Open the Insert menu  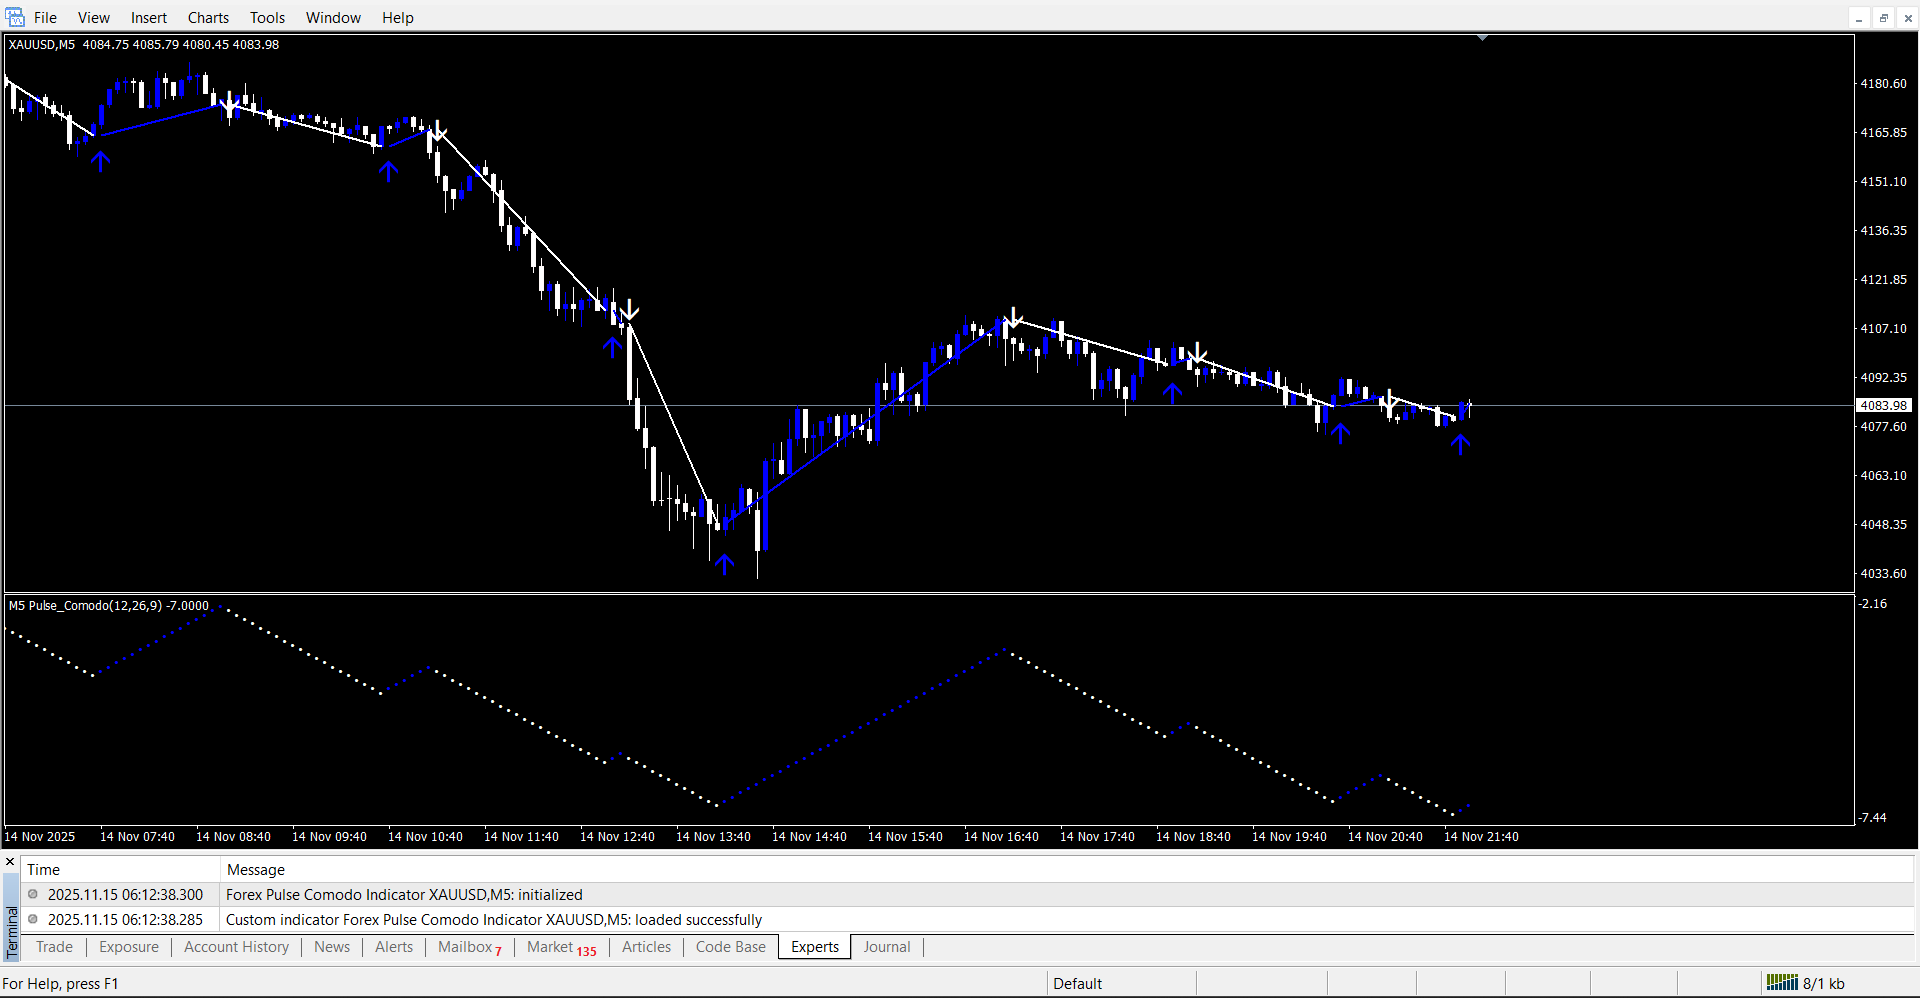coord(149,18)
